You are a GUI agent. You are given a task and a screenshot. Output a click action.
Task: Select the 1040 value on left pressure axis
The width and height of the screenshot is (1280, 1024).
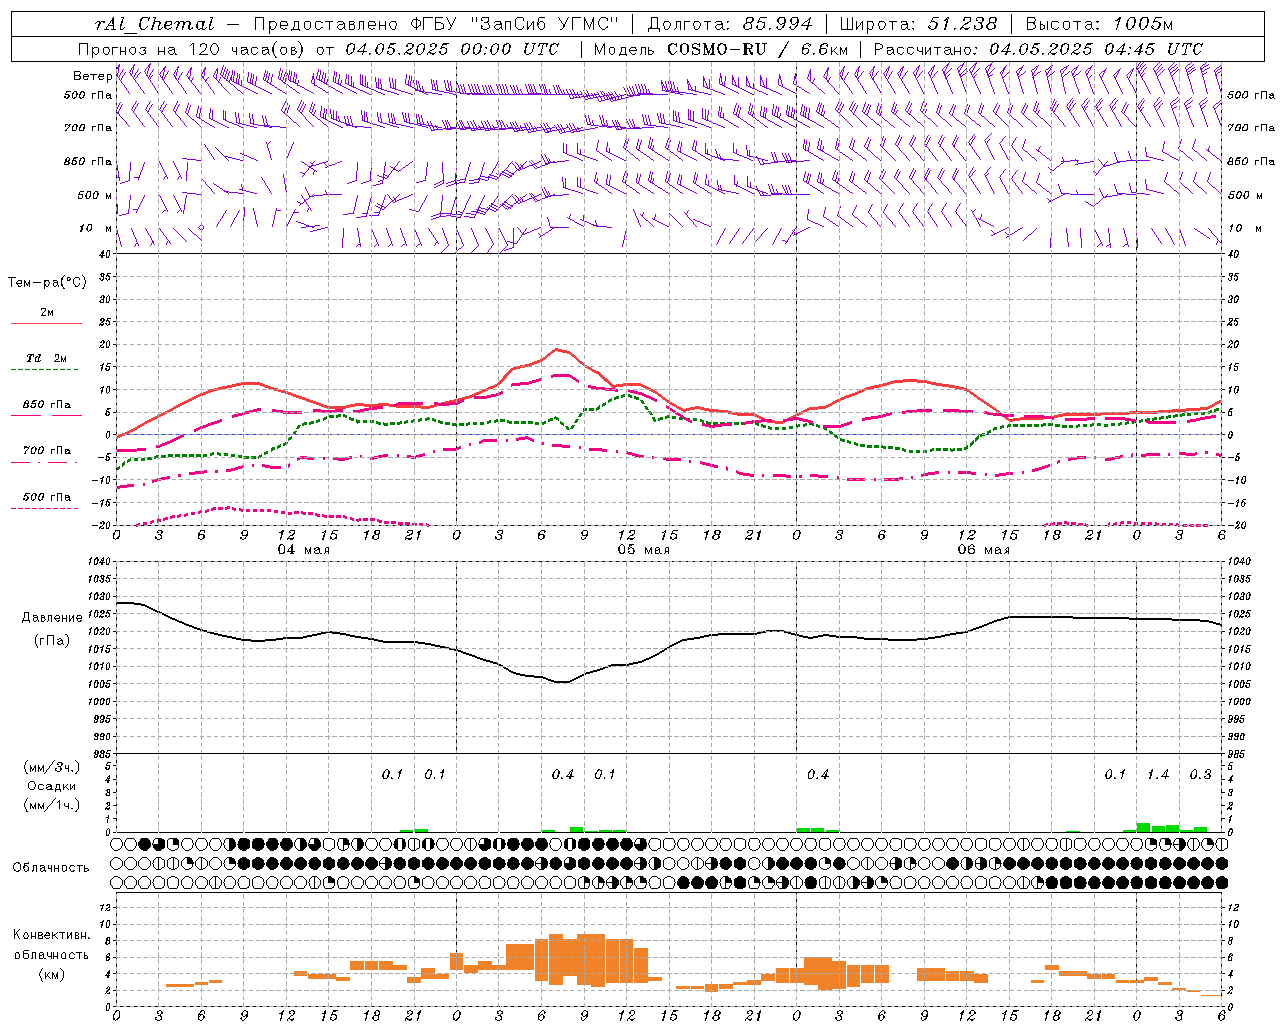[98, 562]
